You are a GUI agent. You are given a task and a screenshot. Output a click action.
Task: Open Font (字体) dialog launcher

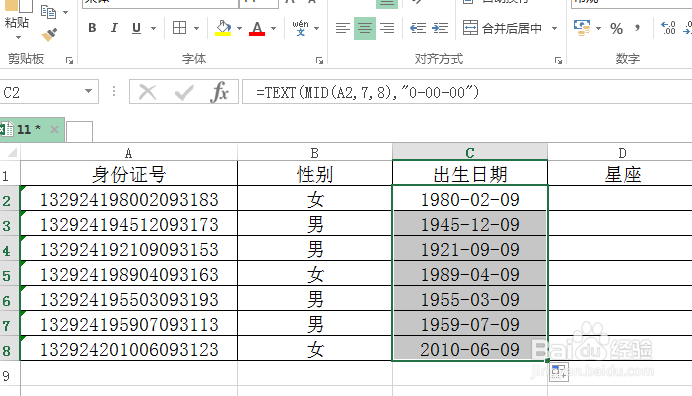pos(319,60)
